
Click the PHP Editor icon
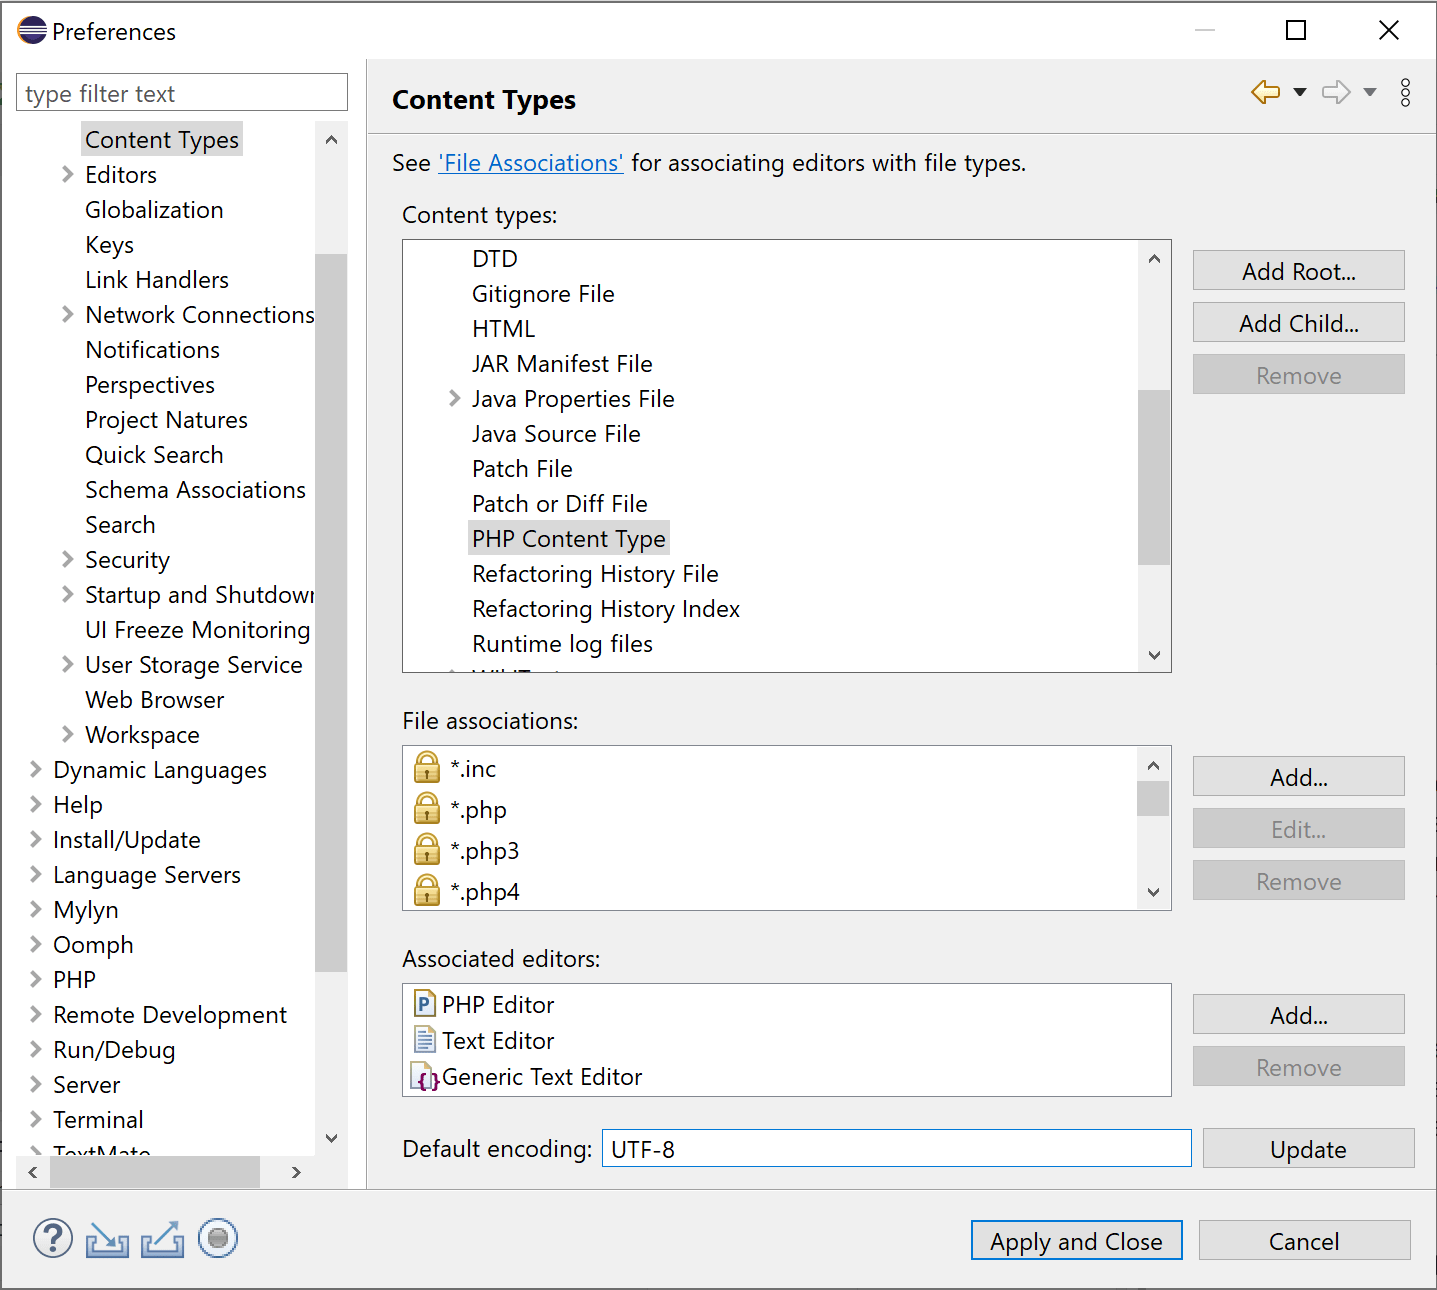click(424, 1004)
